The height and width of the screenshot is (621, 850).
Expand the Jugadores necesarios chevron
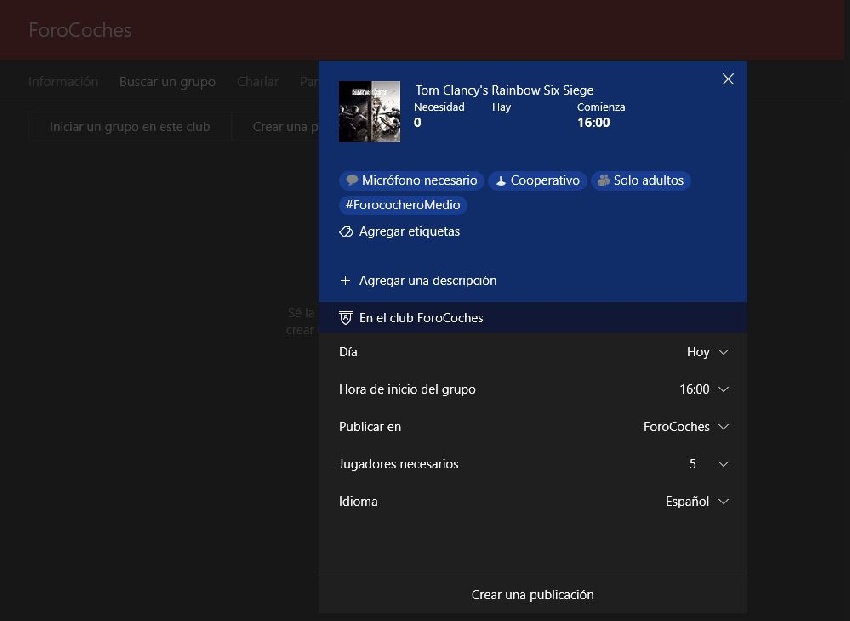coord(723,464)
